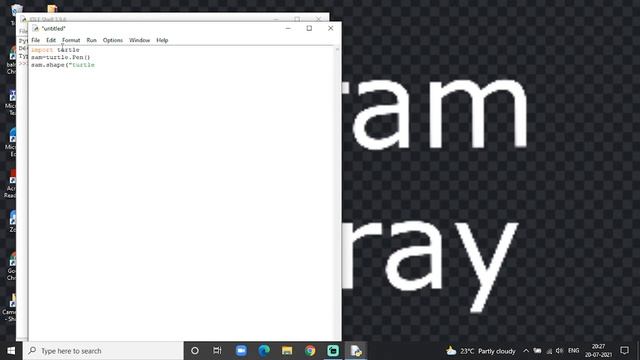The width and height of the screenshot is (640, 360).
Task: Open the File menu in the untitled editor
Action: pyautogui.click(x=36, y=40)
